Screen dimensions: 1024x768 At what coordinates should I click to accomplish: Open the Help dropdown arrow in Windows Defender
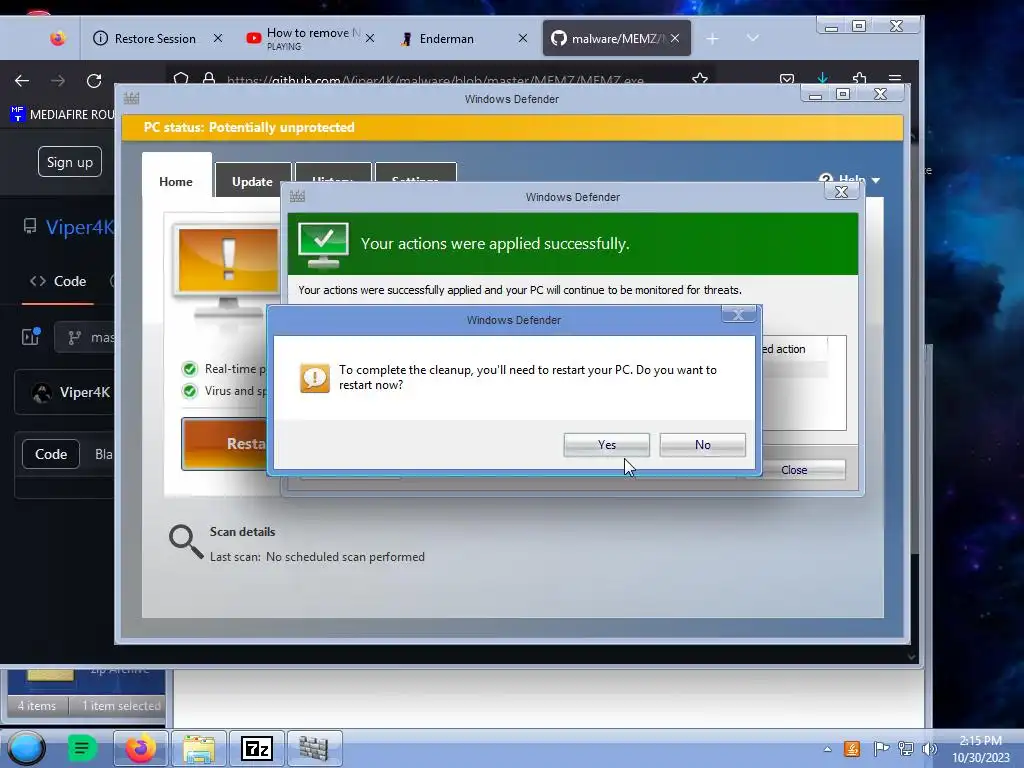(876, 180)
